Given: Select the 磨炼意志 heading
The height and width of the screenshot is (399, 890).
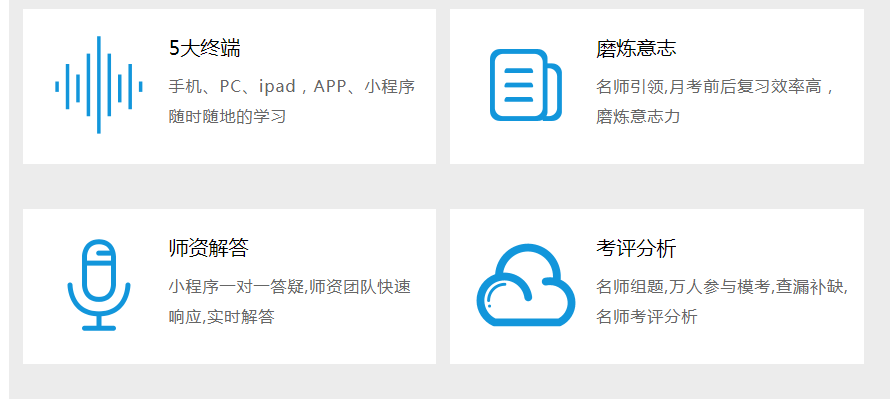Looking at the screenshot, I should coord(636,49).
